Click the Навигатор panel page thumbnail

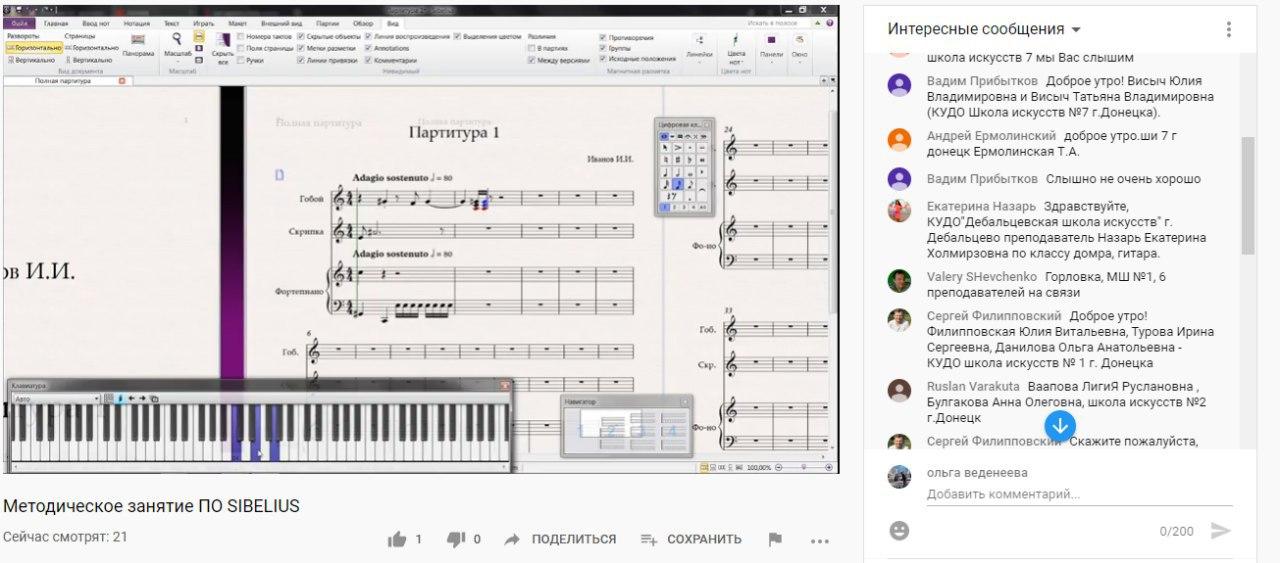click(x=625, y=430)
